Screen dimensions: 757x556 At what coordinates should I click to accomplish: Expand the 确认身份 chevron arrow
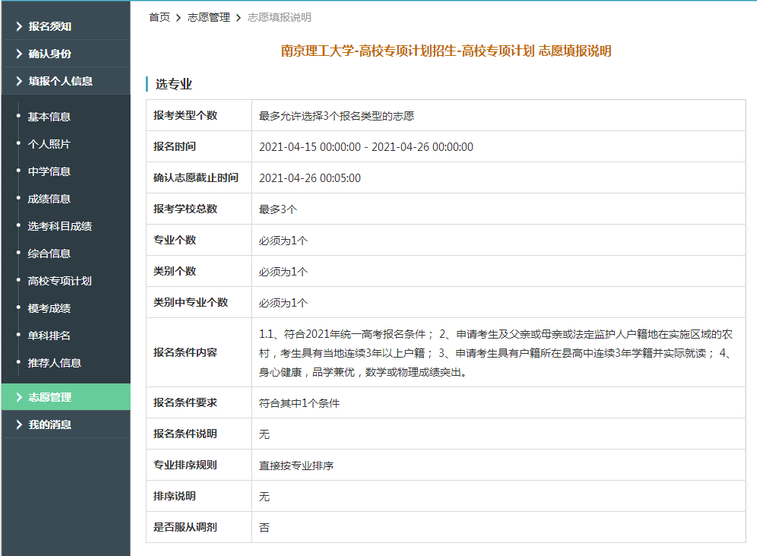tap(19, 54)
